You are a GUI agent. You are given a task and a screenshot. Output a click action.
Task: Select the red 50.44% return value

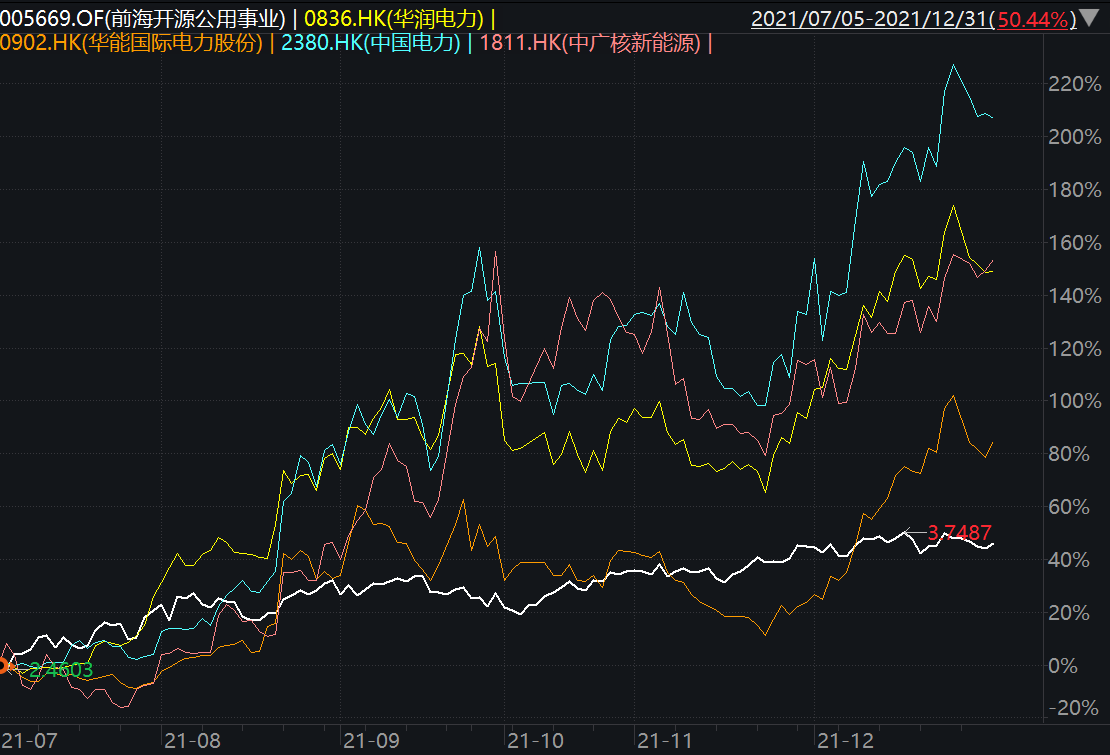point(1045,18)
